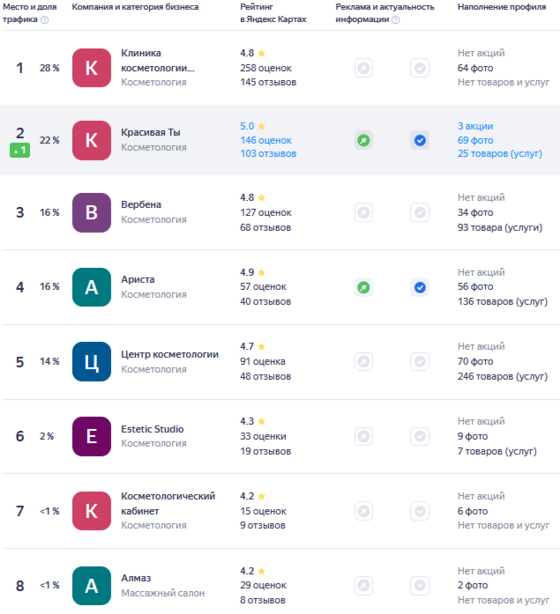Click the grey verified icon for Алмаз
The width and height of the screenshot is (560, 614).
(420, 586)
